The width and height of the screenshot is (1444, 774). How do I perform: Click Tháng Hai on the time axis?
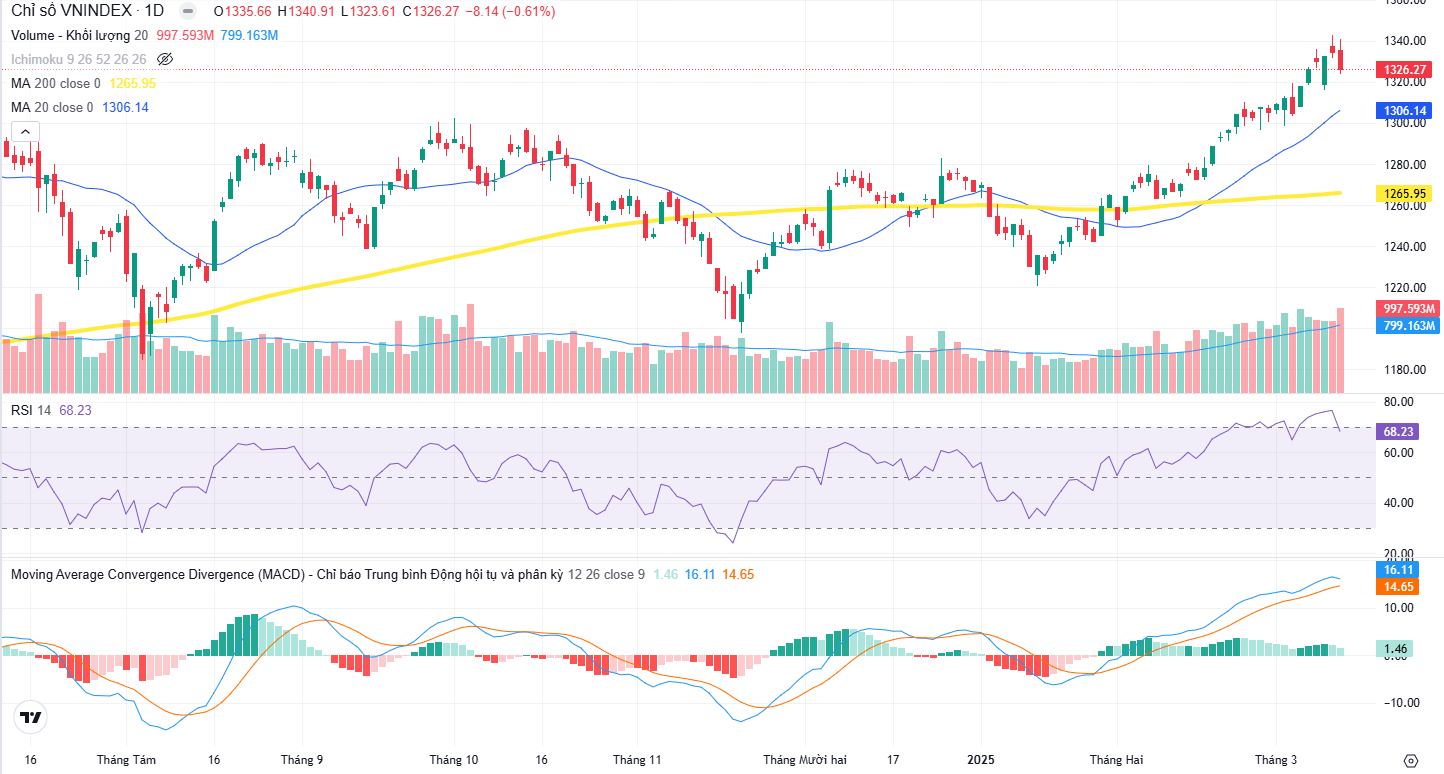[x=1116, y=760]
